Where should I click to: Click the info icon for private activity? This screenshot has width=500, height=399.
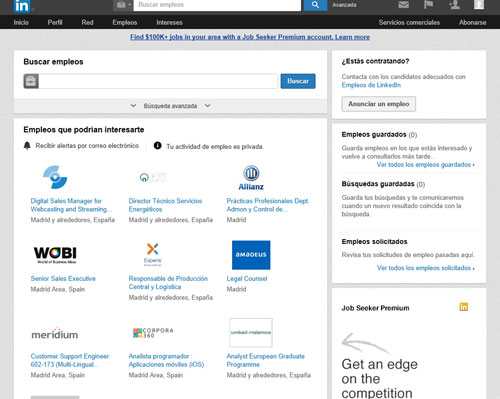tap(157, 146)
